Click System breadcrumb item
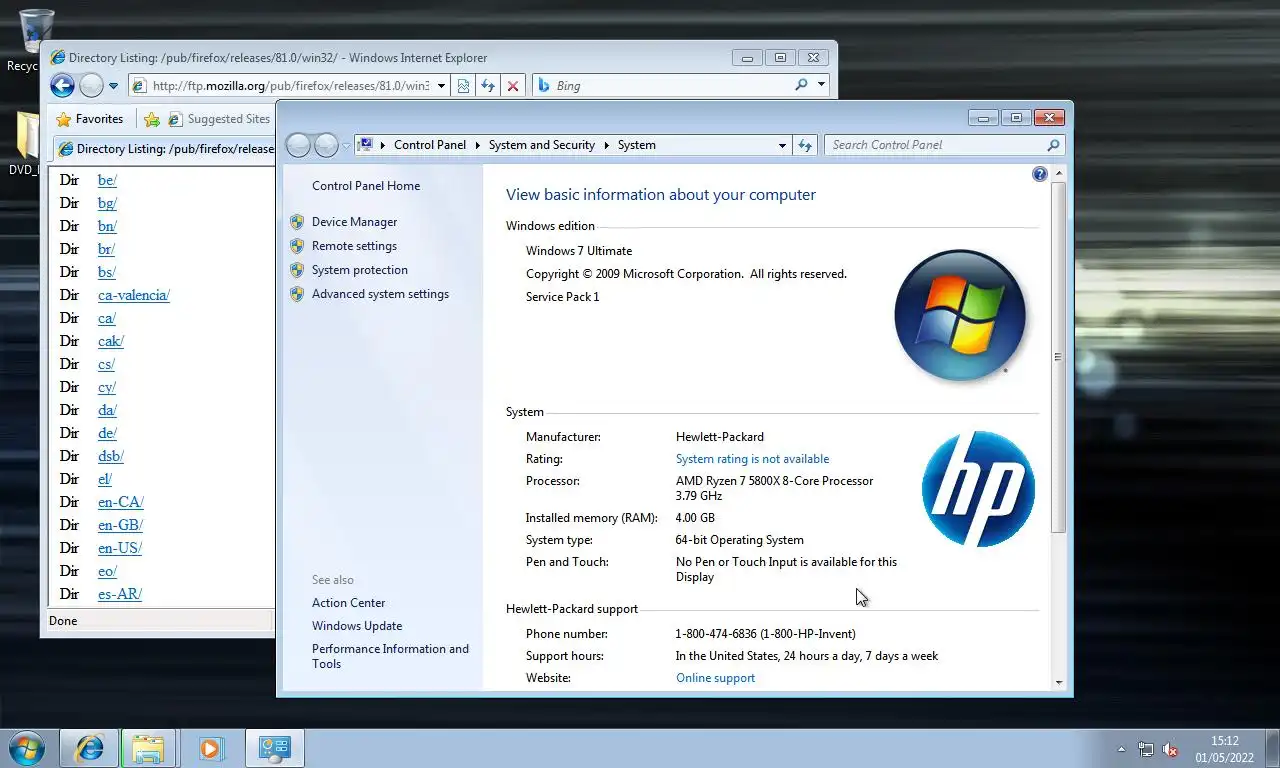This screenshot has height=768, width=1280. tap(636, 145)
